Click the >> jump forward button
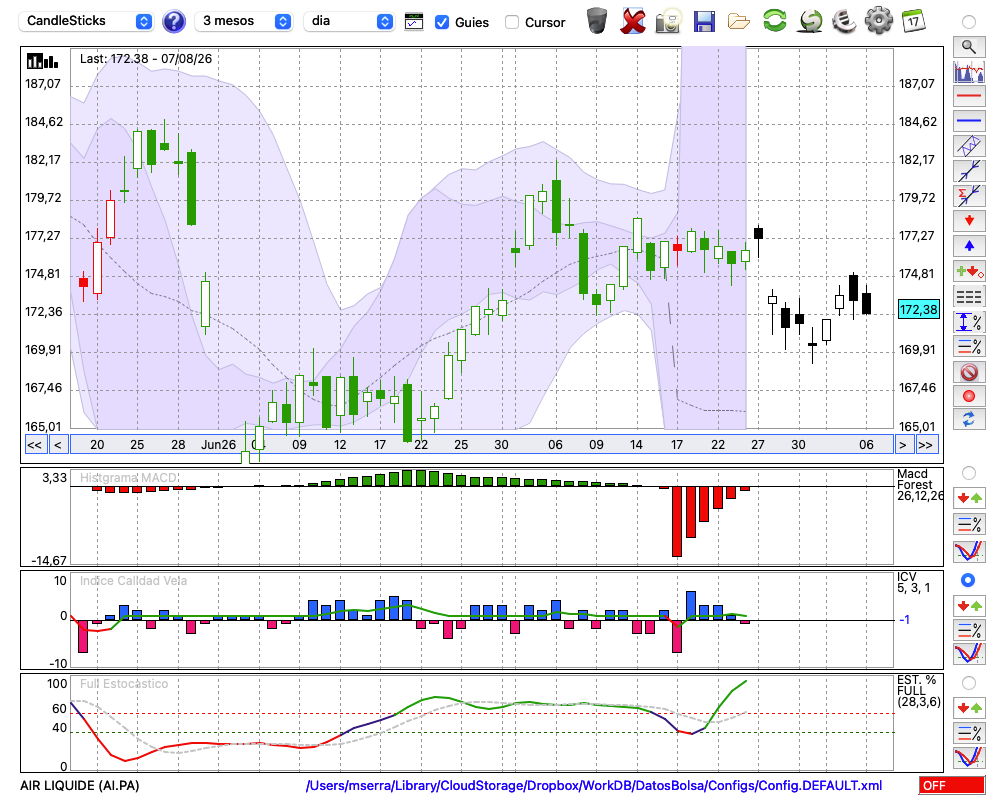 pos(927,445)
